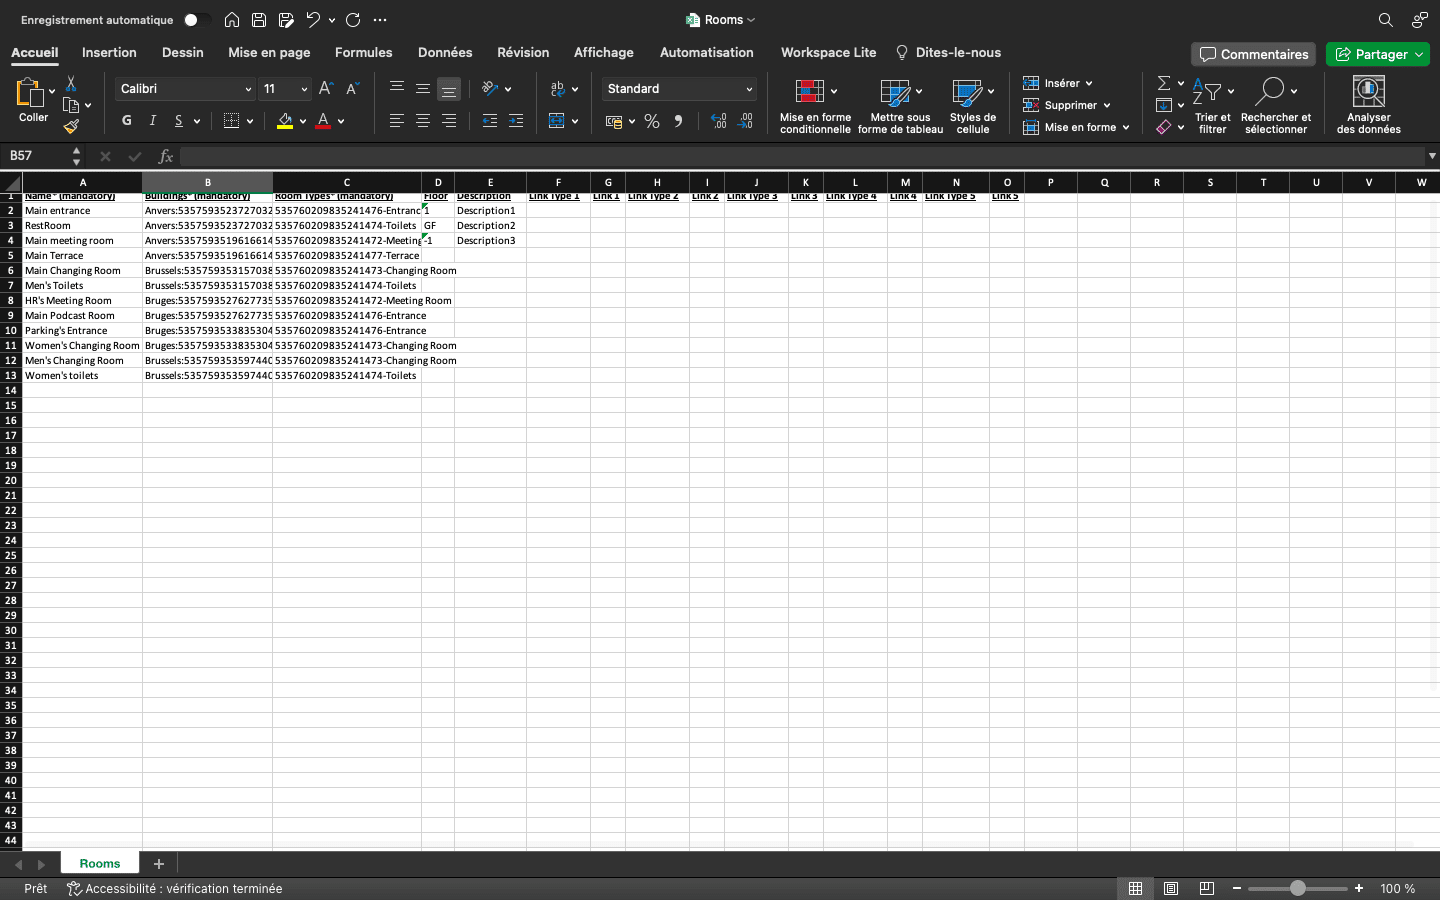Click the percent style icon

click(x=652, y=121)
